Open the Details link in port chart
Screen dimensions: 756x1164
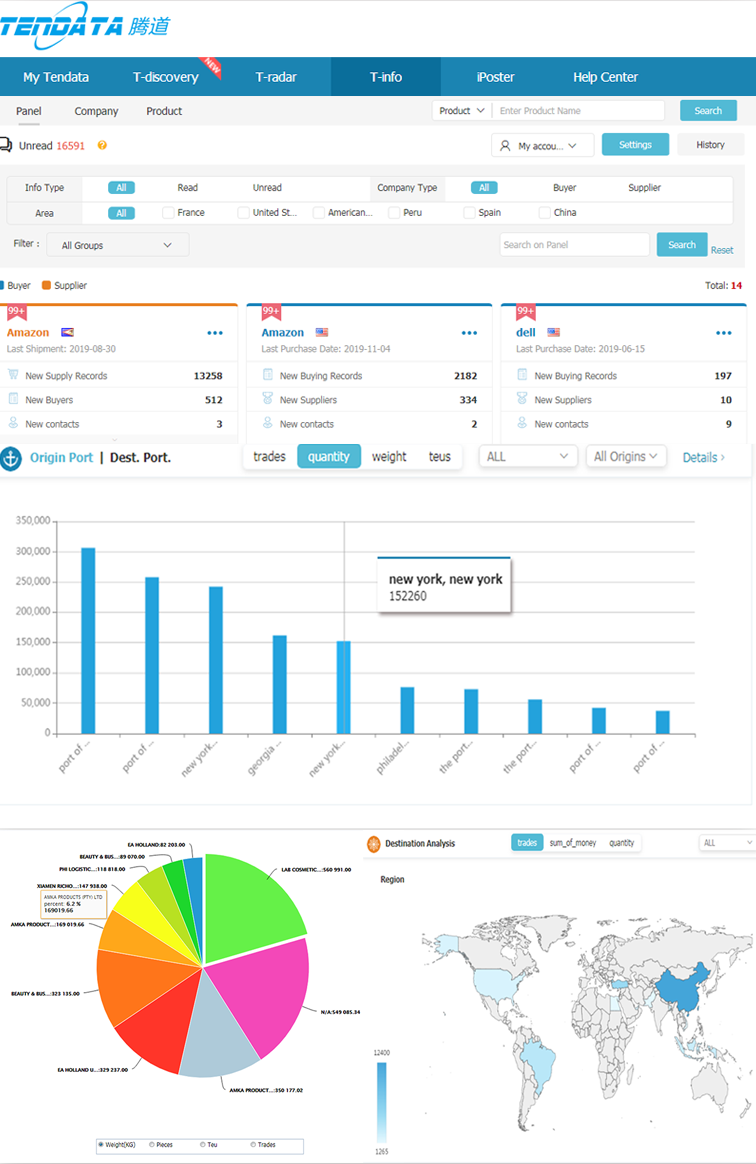(x=703, y=457)
